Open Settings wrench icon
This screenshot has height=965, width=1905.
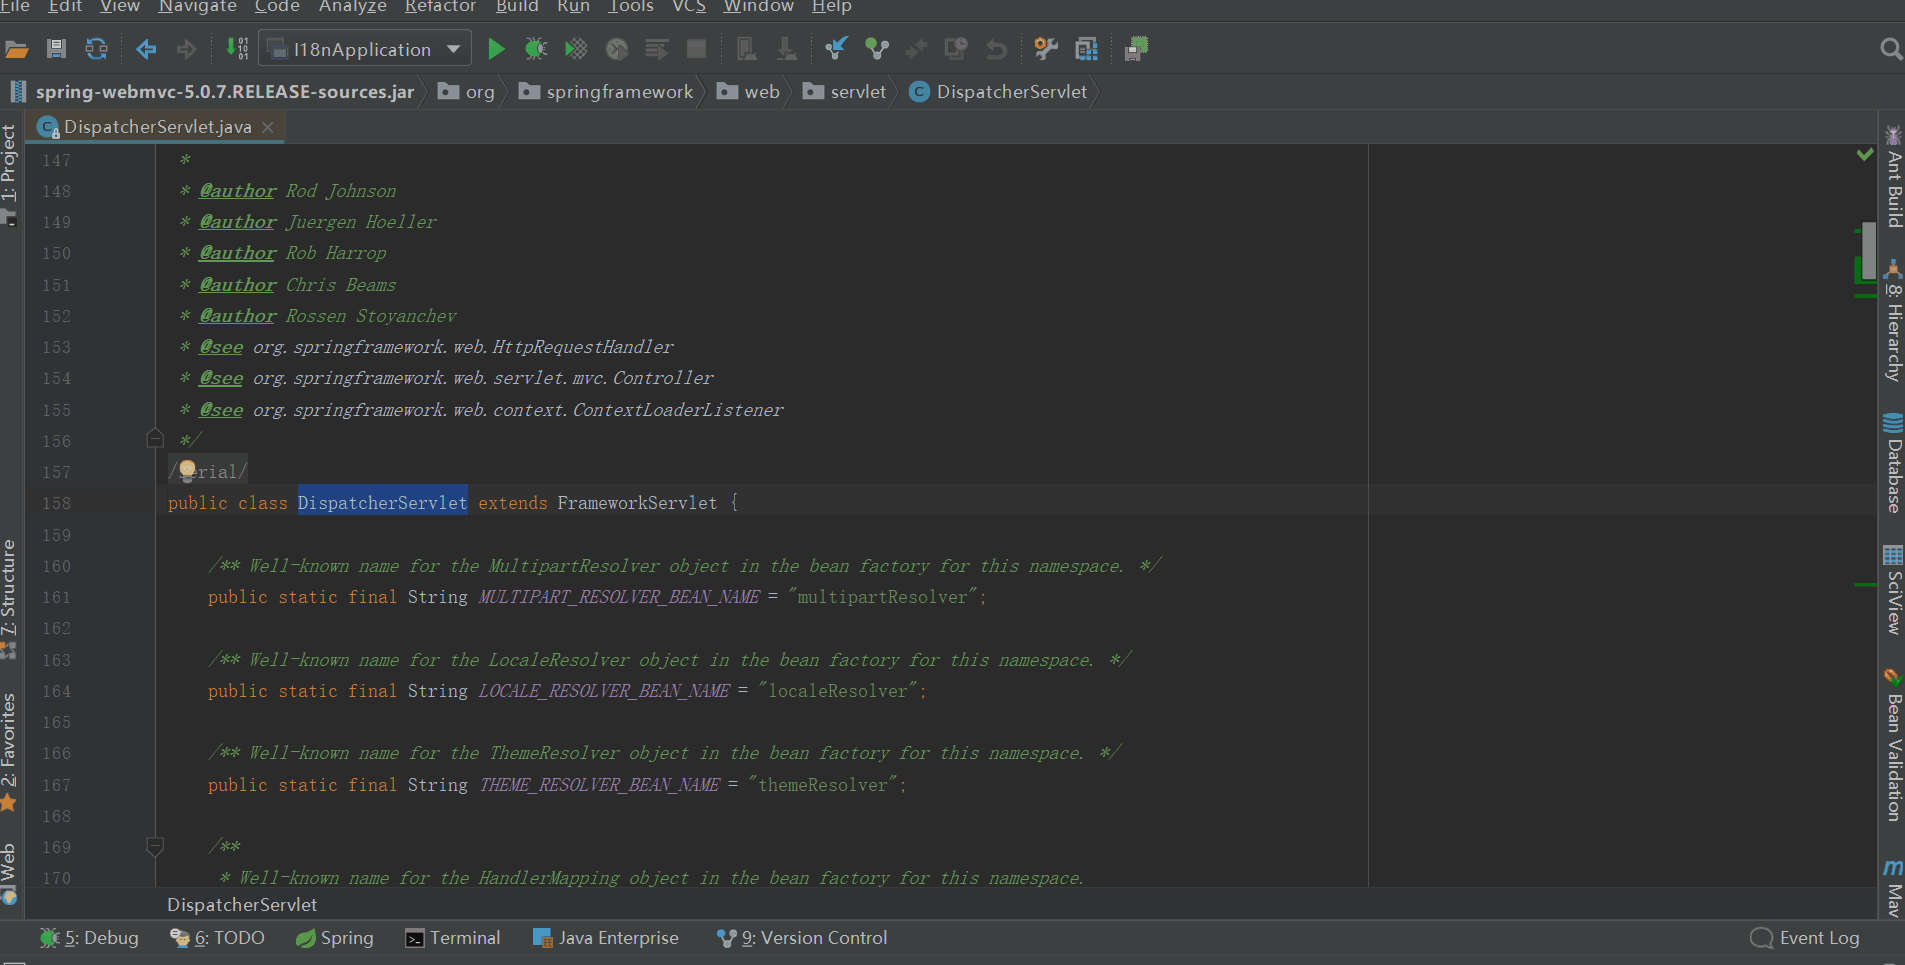click(x=1046, y=49)
